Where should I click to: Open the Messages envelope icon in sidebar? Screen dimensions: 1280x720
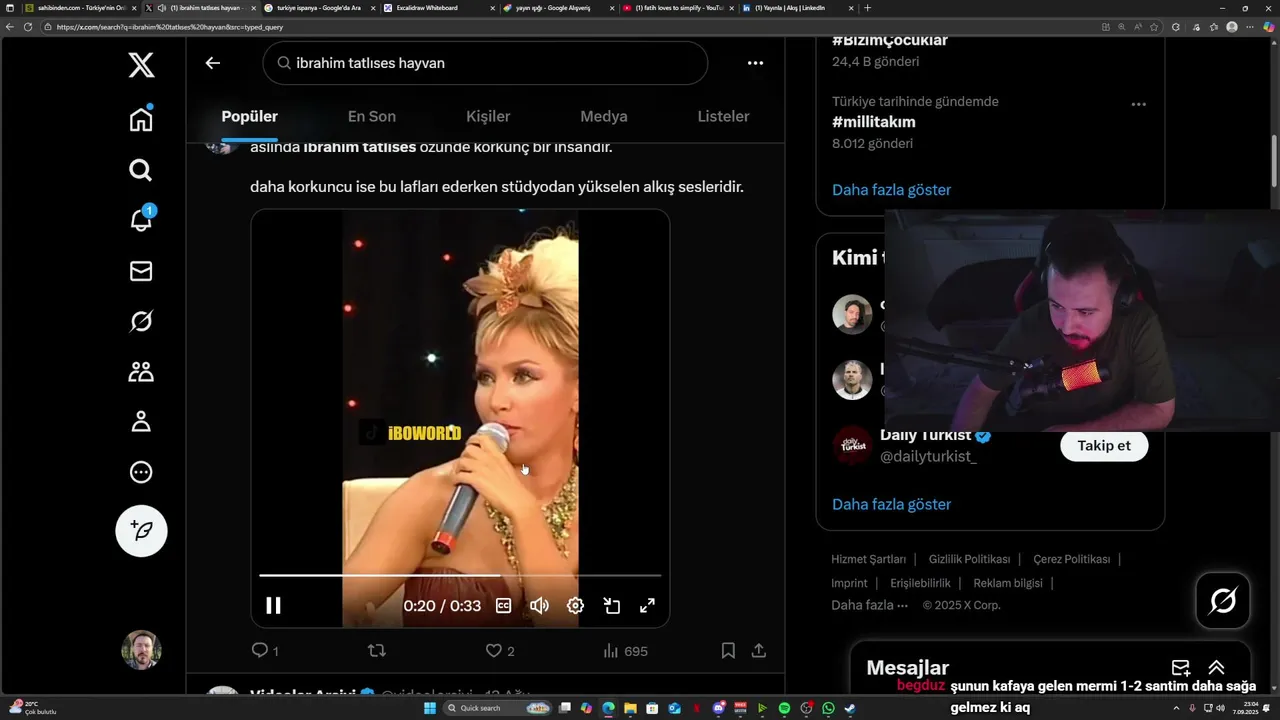click(x=141, y=271)
